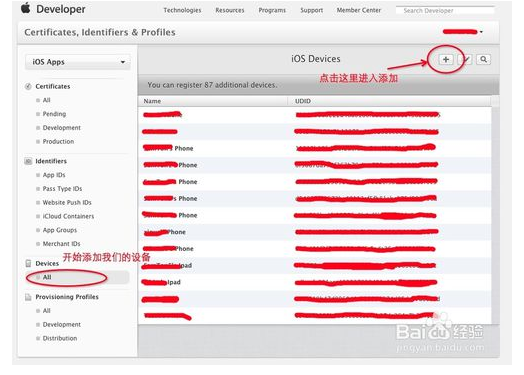This screenshot has width=524, height=375.
Task: Open the Programs menu
Action: coord(272,10)
